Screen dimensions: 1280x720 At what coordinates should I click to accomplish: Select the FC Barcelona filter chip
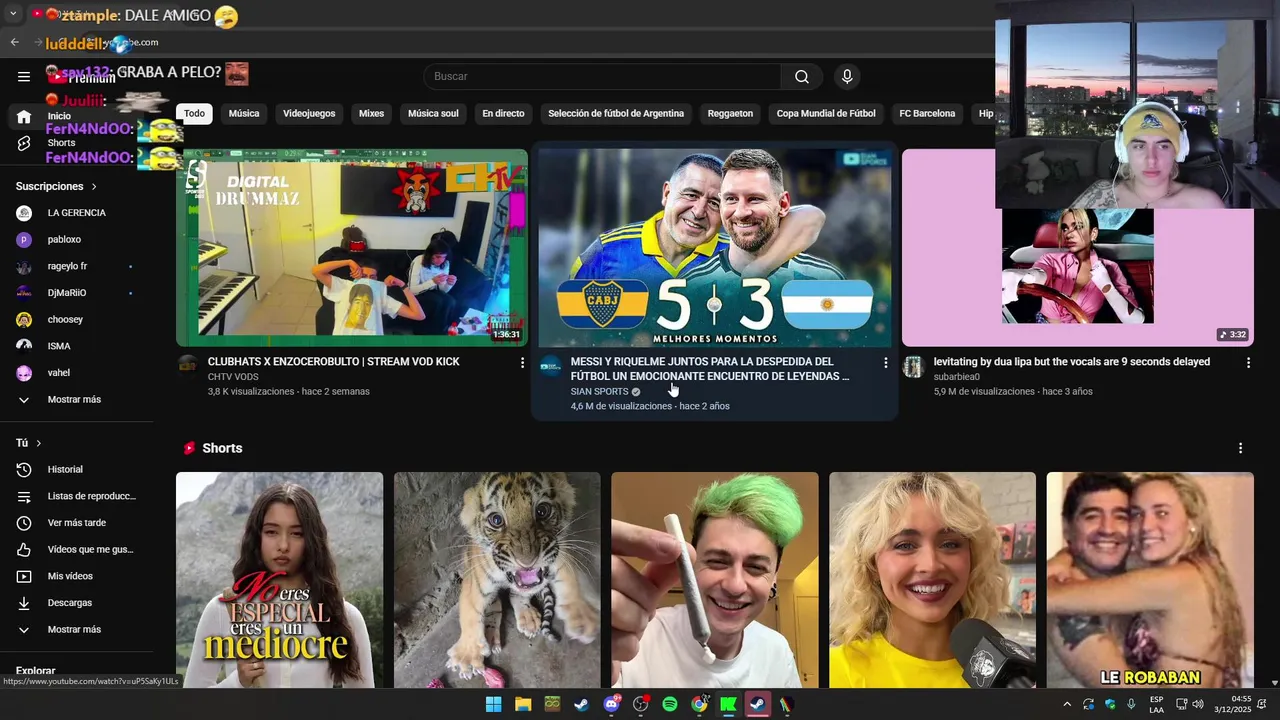click(x=927, y=114)
